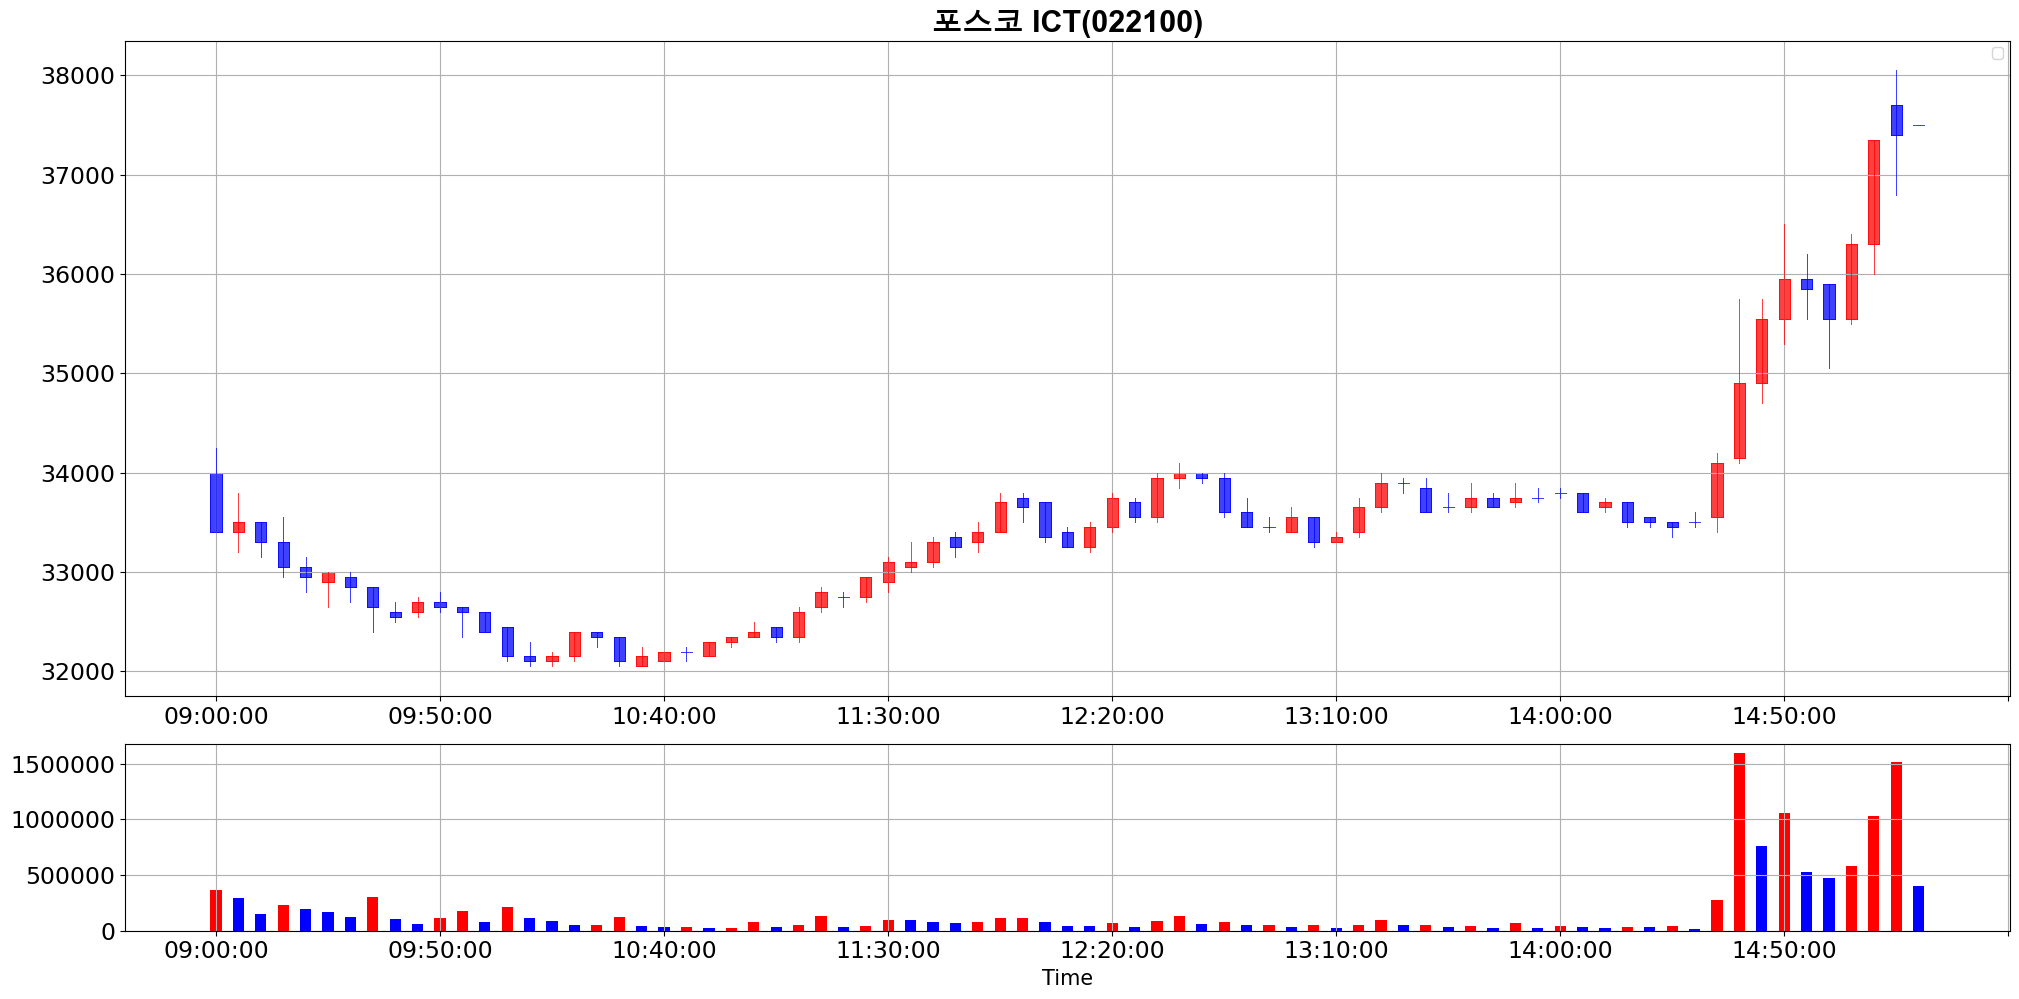The width and height of the screenshot is (2019, 999).
Task: Click the red candle at 14:50:00 in price chart
Action: click(x=1784, y=299)
